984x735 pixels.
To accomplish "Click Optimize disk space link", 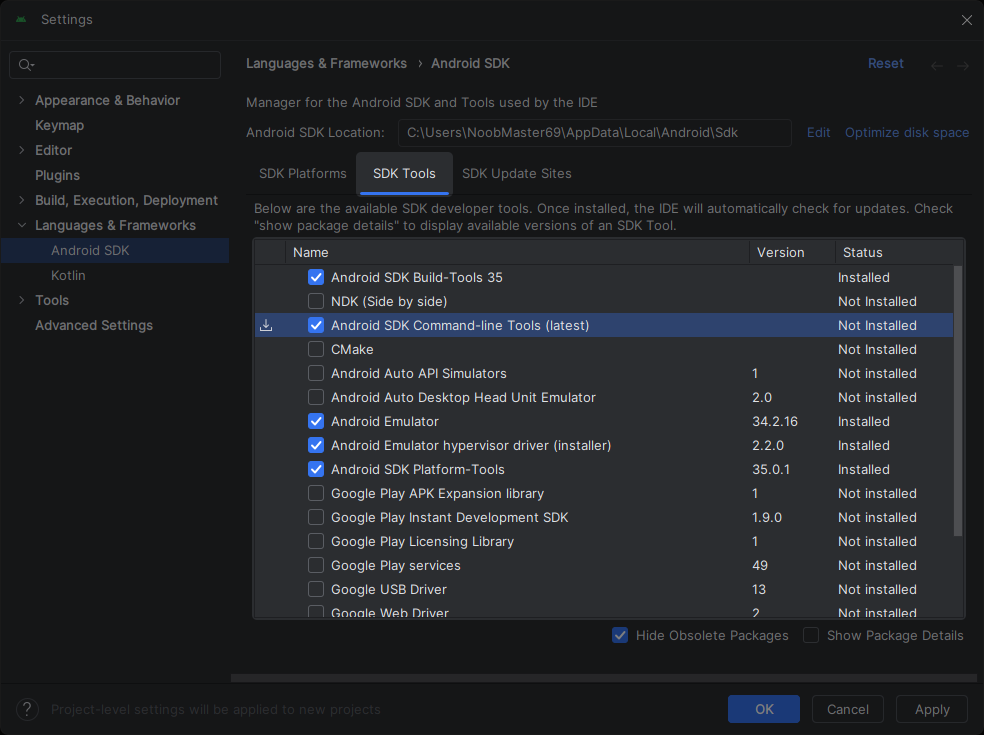I will [x=907, y=132].
